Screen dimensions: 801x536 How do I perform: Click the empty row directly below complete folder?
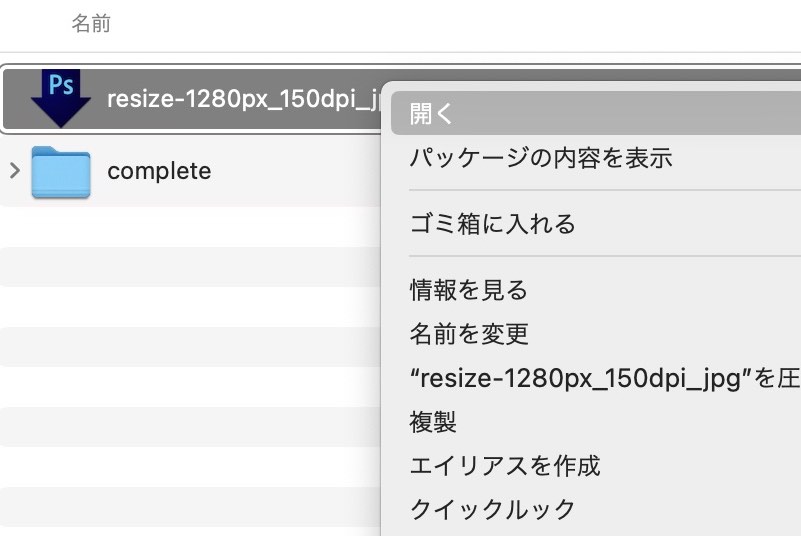pyautogui.click(x=190, y=227)
